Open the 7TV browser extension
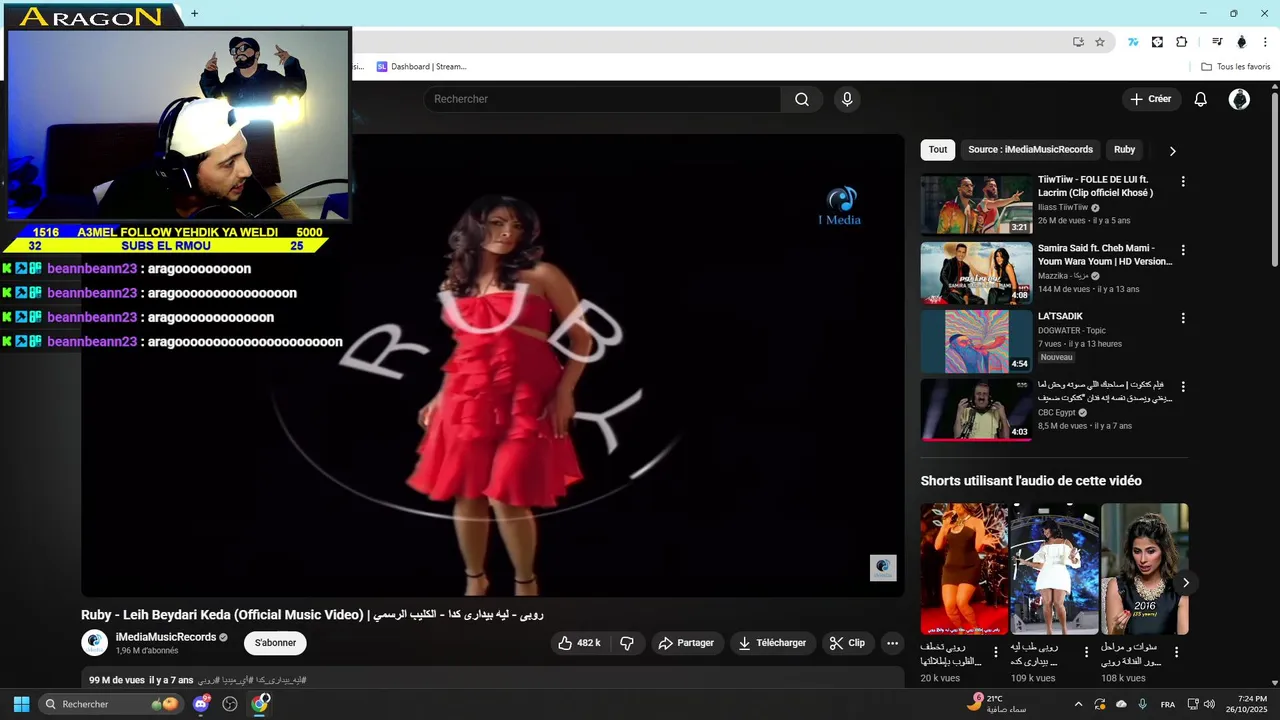Image resolution: width=1280 pixels, height=720 pixels. (x=1133, y=42)
